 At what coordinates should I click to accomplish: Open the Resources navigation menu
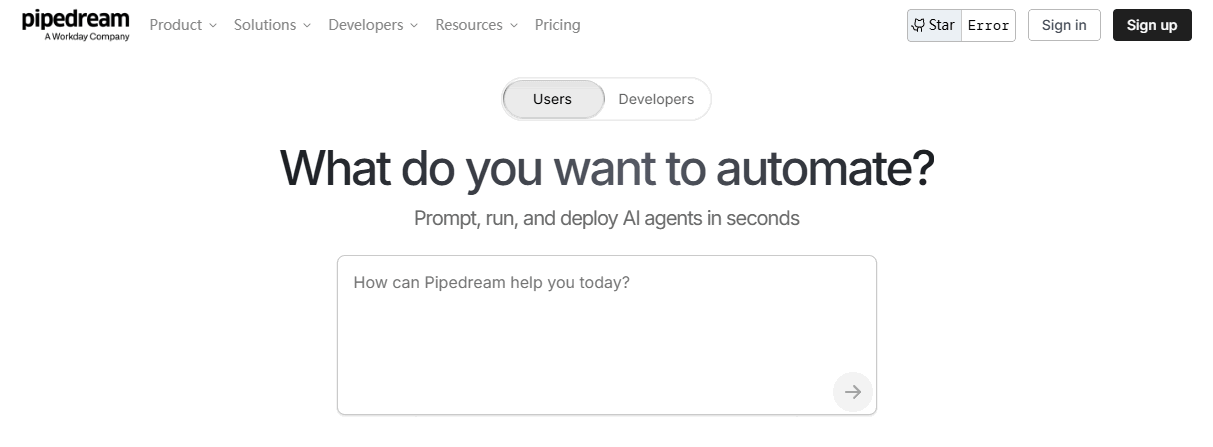[476, 25]
